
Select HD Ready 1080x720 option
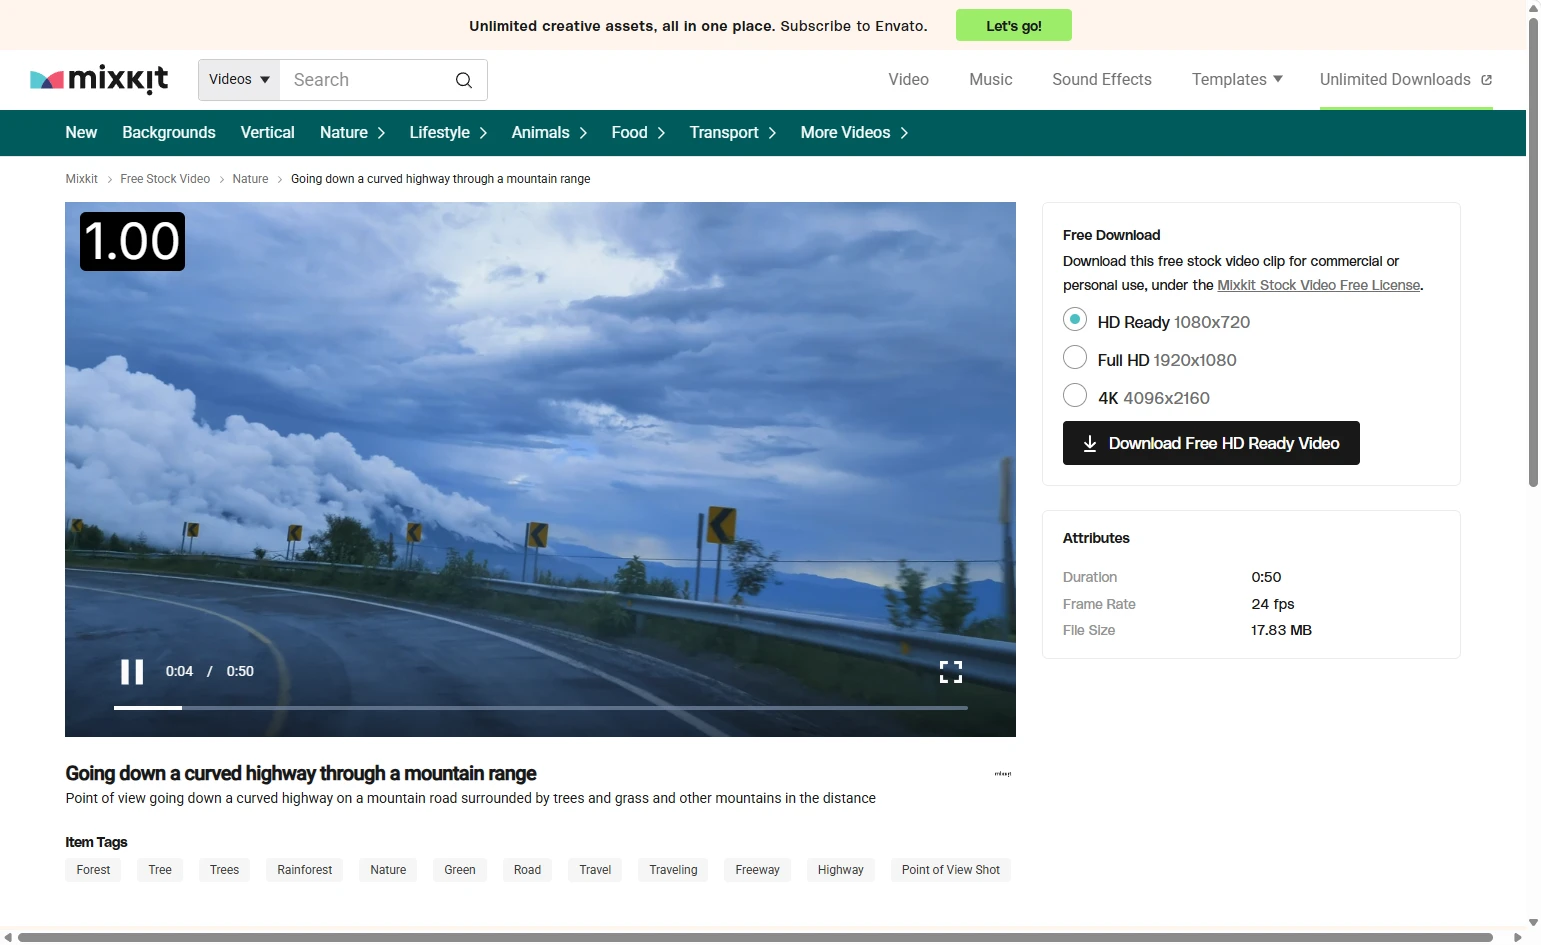click(1075, 320)
